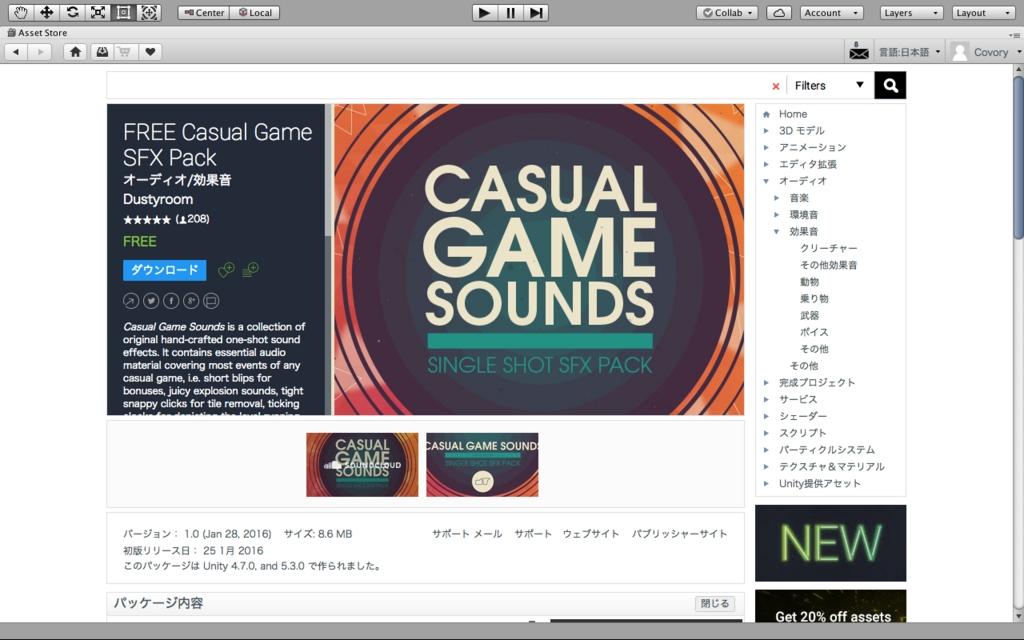Expand the 環境音 subcategory
Viewport: 1024px width, 640px height.
[776, 215]
